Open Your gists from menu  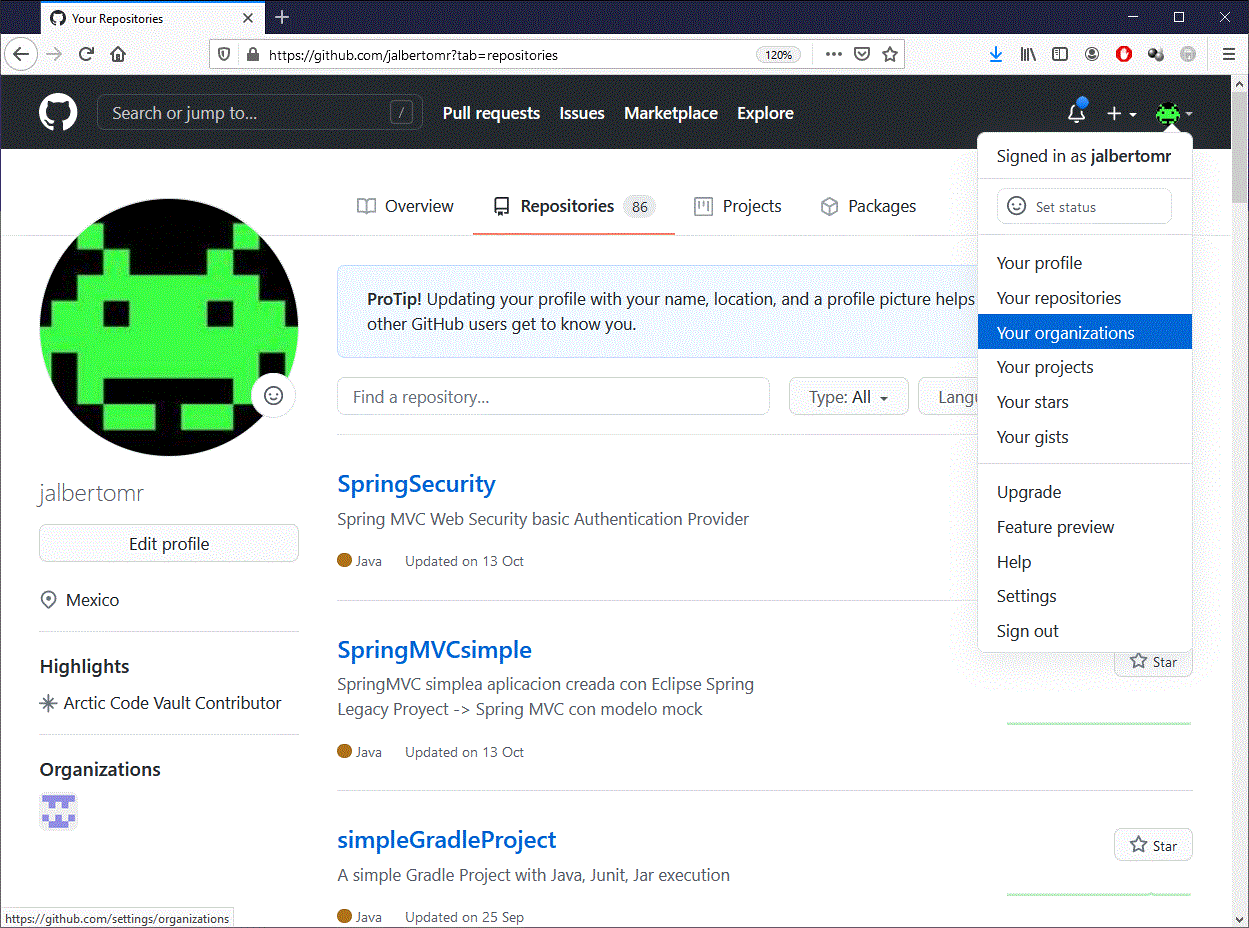[x=1085, y=437]
